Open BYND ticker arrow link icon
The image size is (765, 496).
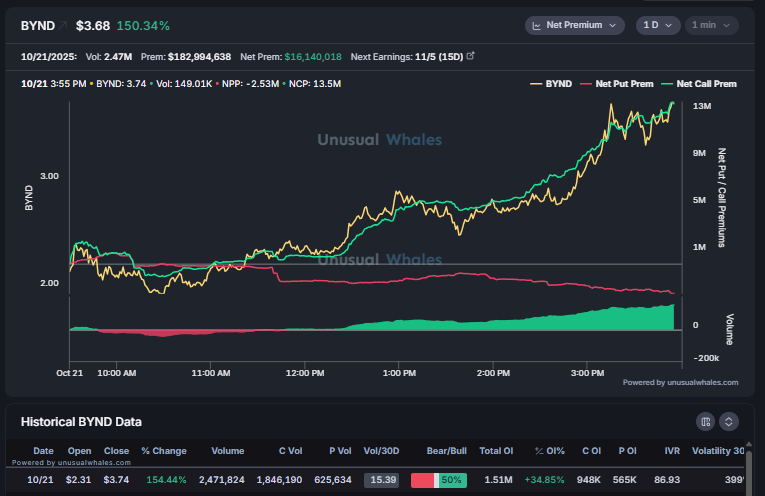(63, 25)
